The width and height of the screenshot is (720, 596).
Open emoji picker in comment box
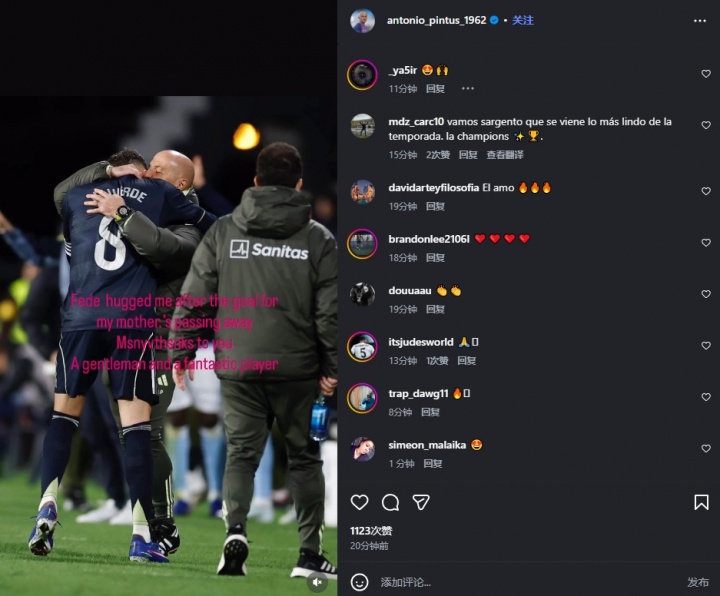[x=359, y=582]
